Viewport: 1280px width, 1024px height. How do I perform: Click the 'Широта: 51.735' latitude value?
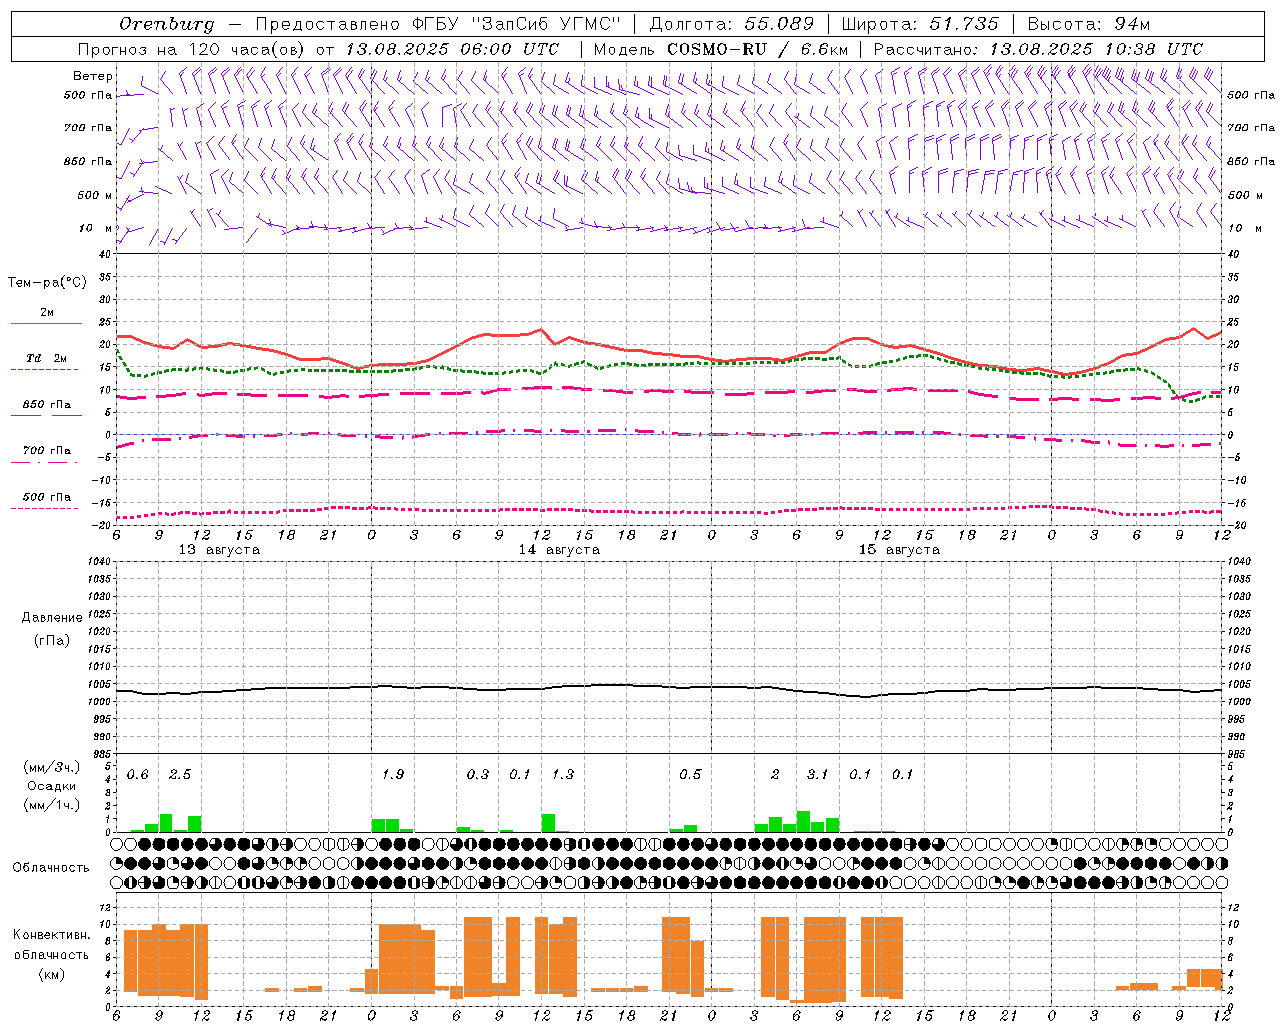(x=920, y=24)
